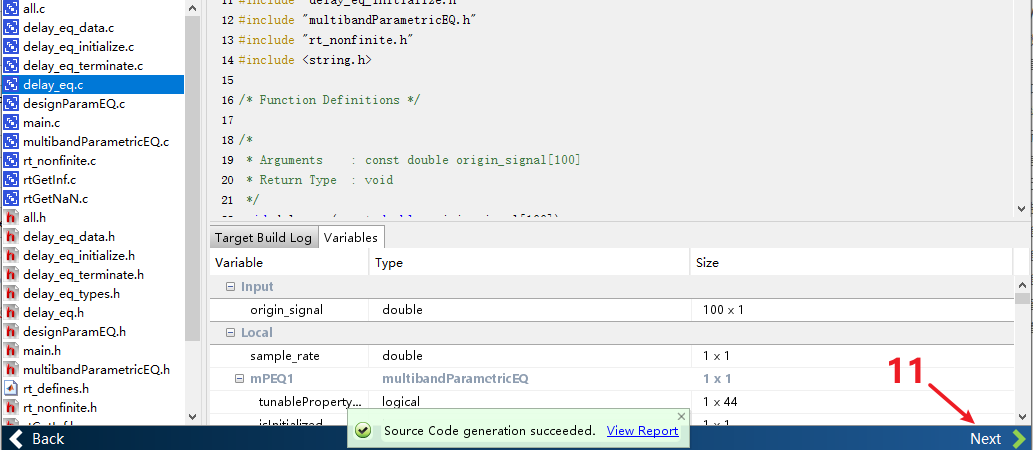This screenshot has width=1033, height=450.
Task: Click the rt_nonfinite.h header icon
Action: point(11,407)
